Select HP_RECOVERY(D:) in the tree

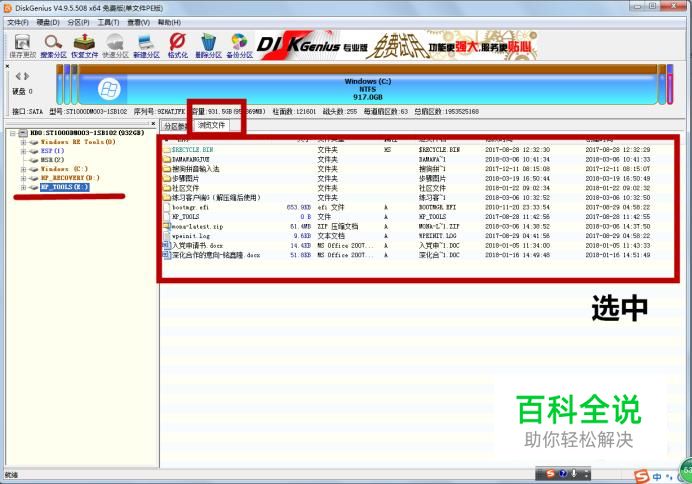pyautogui.click(x=70, y=178)
